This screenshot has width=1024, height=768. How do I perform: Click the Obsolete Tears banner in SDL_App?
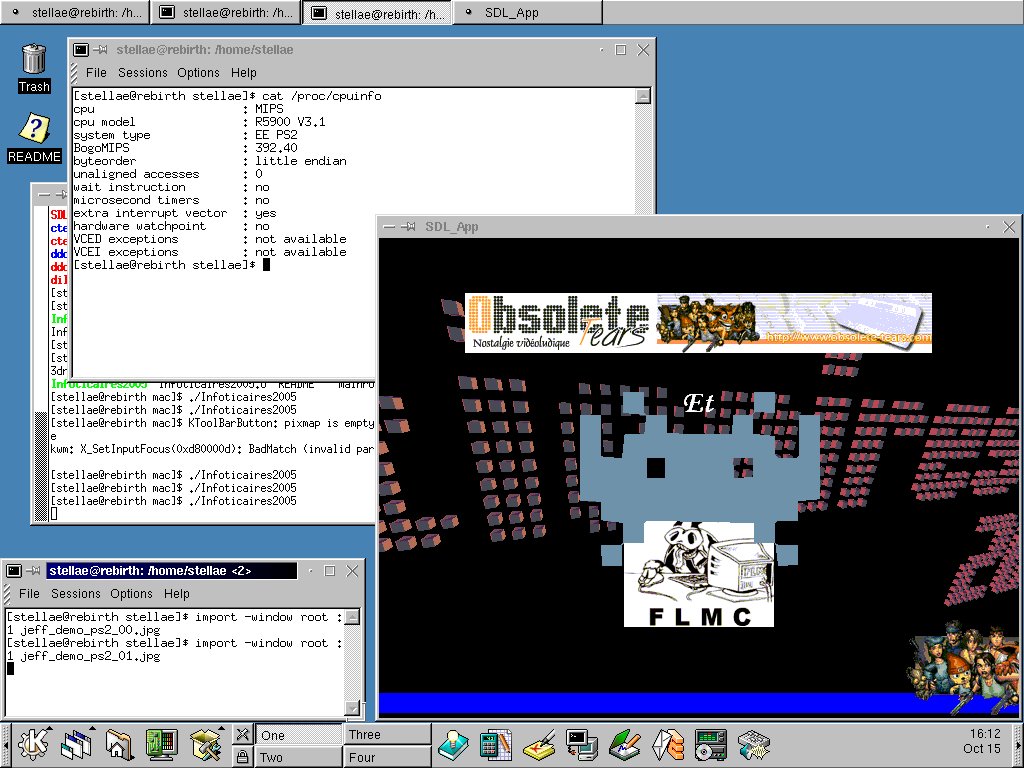[698, 323]
